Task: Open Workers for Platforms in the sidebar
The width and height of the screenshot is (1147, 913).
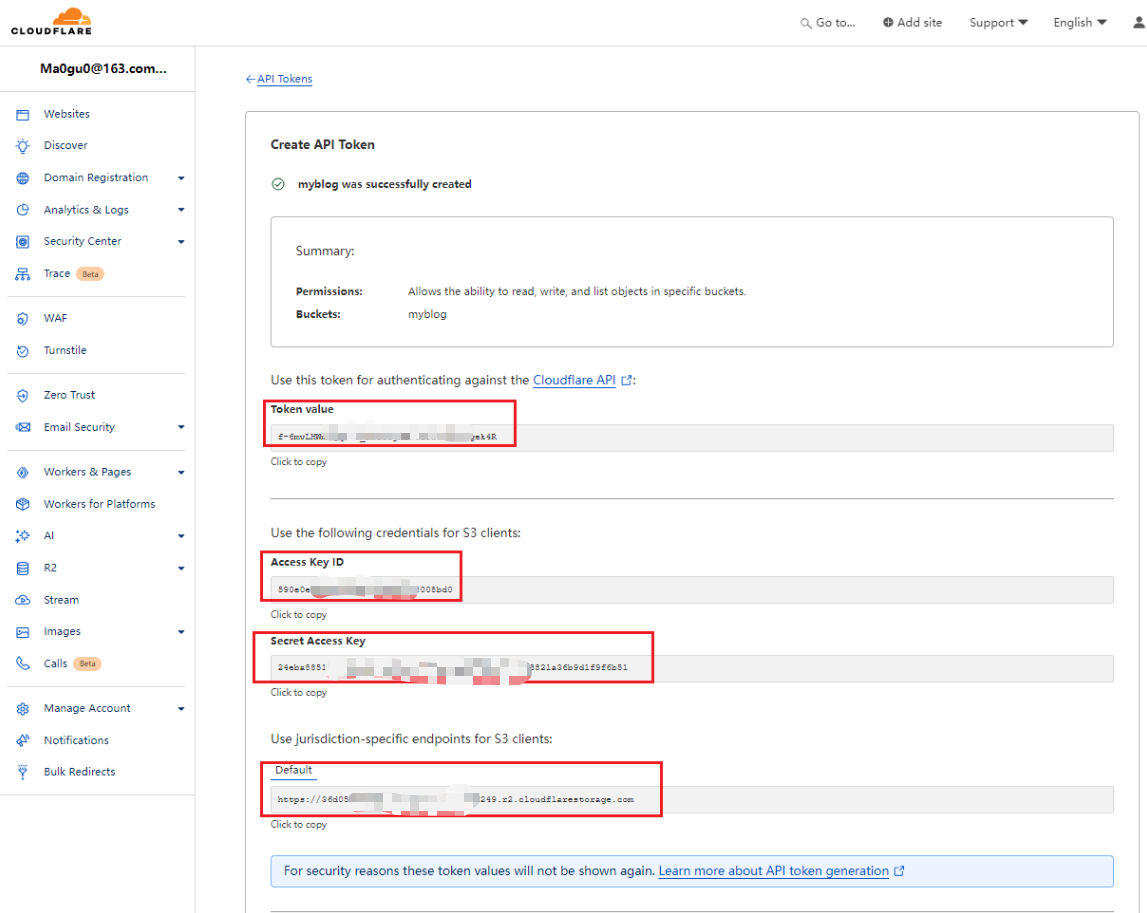Action: [99, 504]
